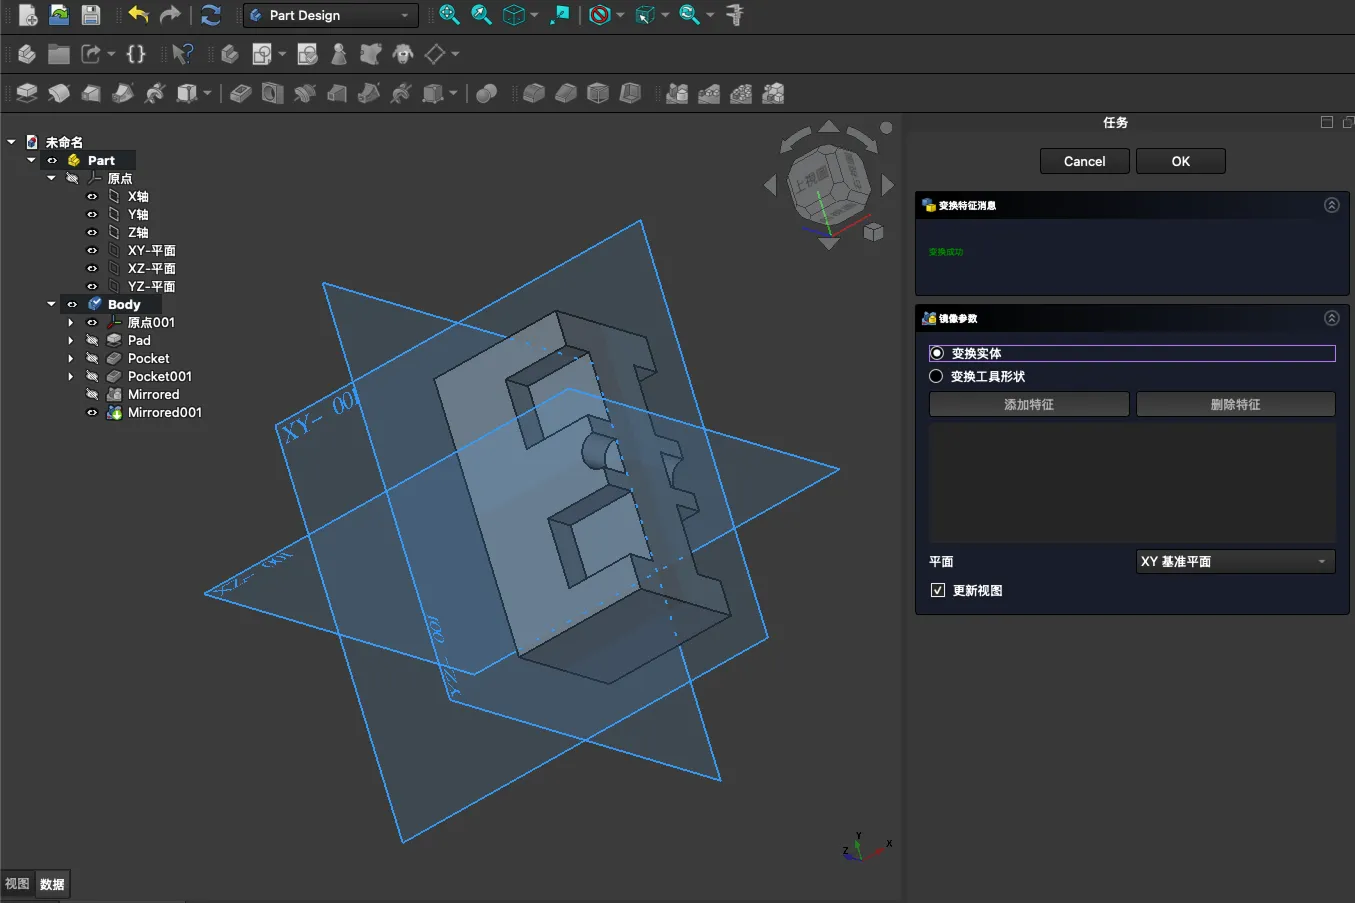The image size is (1355, 903).
Task: Click the What's This help cursor icon
Action: [x=182, y=54]
